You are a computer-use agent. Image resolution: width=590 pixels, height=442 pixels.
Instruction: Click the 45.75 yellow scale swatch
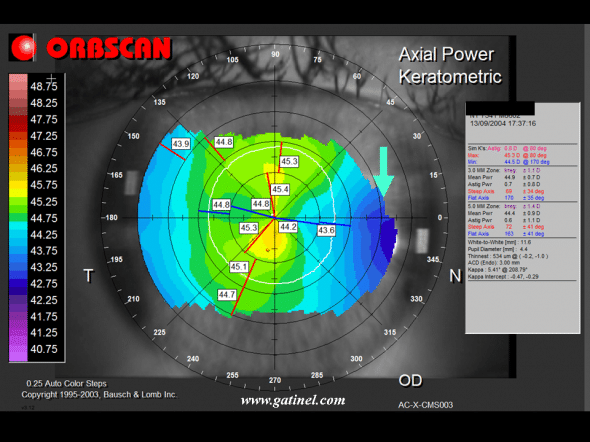pyautogui.click(x=18, y=185)
